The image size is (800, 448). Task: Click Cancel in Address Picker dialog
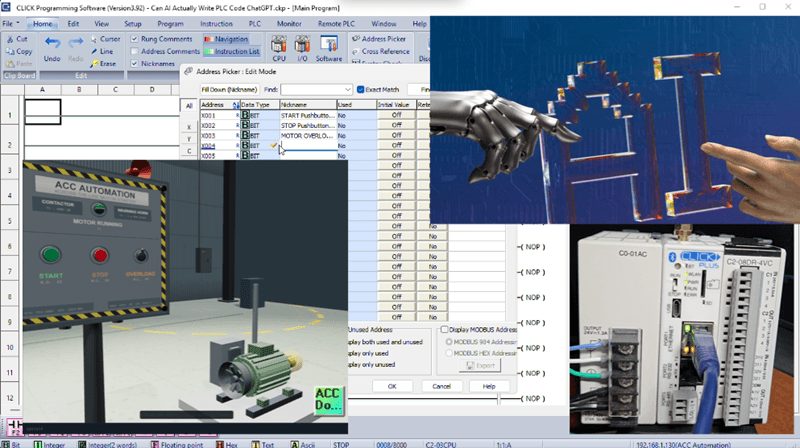coord(441,386)
